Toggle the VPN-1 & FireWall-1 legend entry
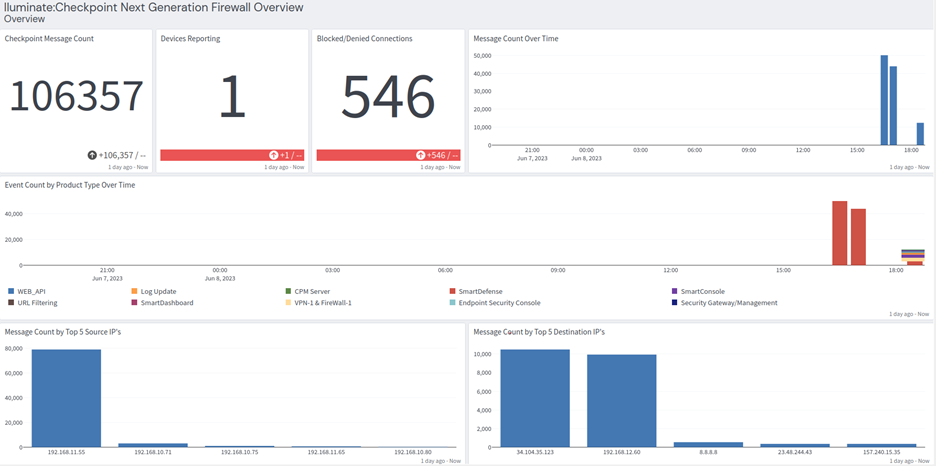The image size is (936, 466). [322, 302]
